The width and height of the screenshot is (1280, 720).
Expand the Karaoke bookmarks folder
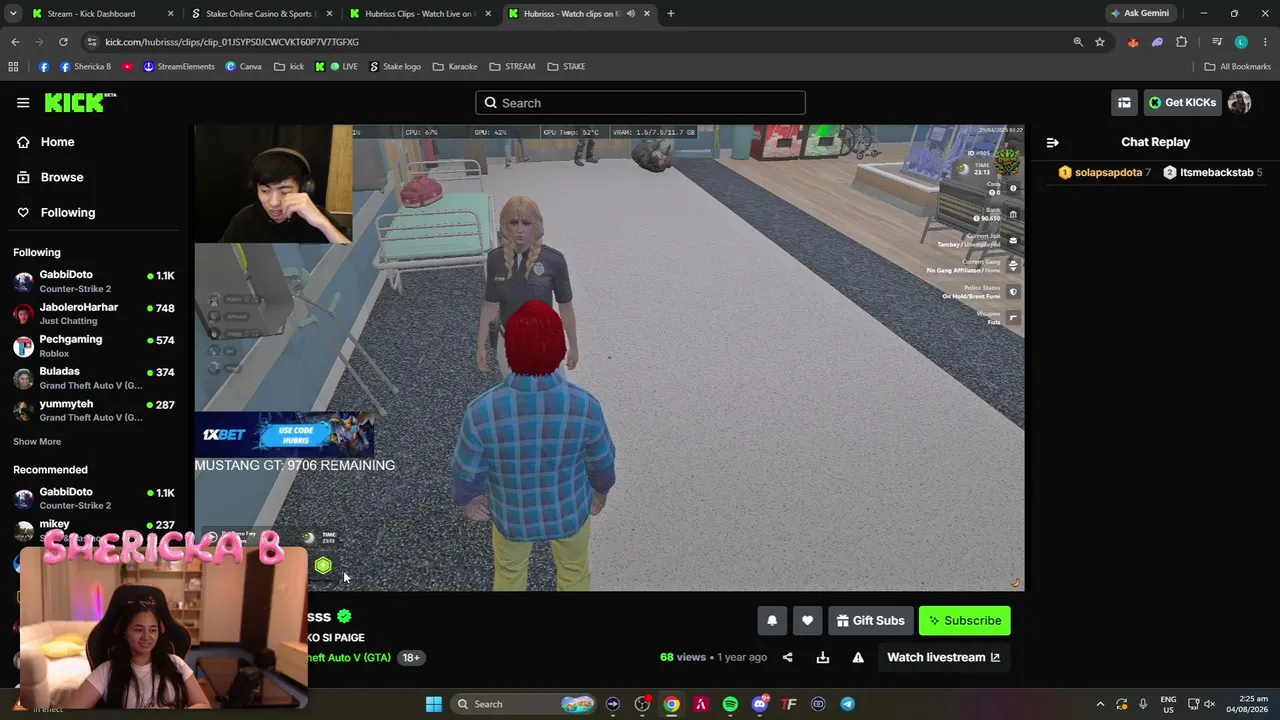[x=455, y=67]
